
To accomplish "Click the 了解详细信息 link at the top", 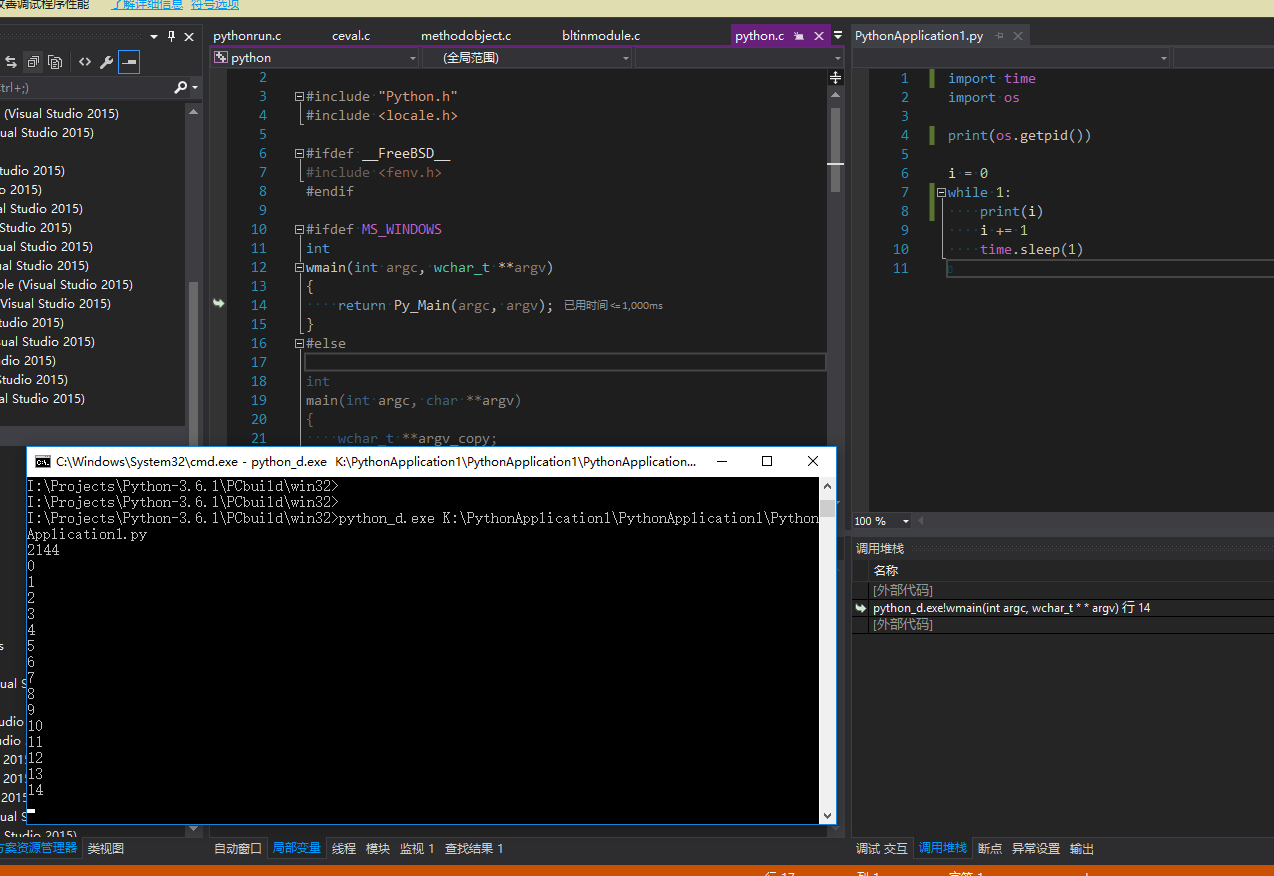I will pos(146,4).
